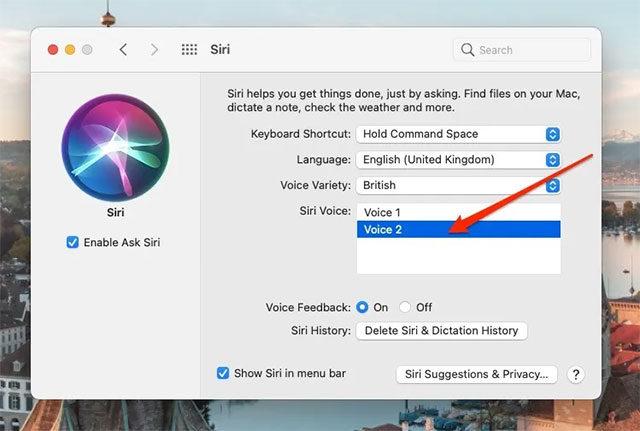Show all preferences grid icon
The height and width of the screenshot is (431, 640).
pyautogui.click(x=188, y=49)
